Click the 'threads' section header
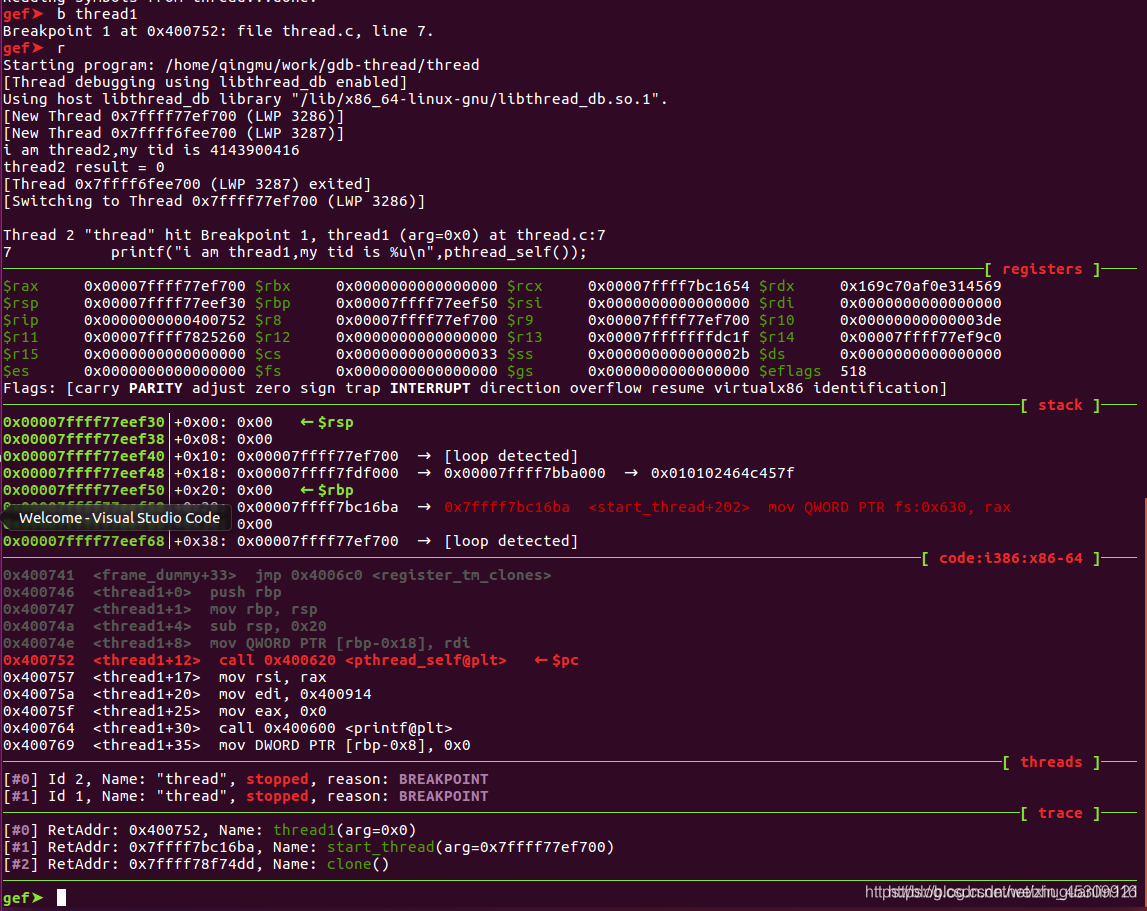Viewport: 1147px width, 911px height. (x=1051, y=762)
